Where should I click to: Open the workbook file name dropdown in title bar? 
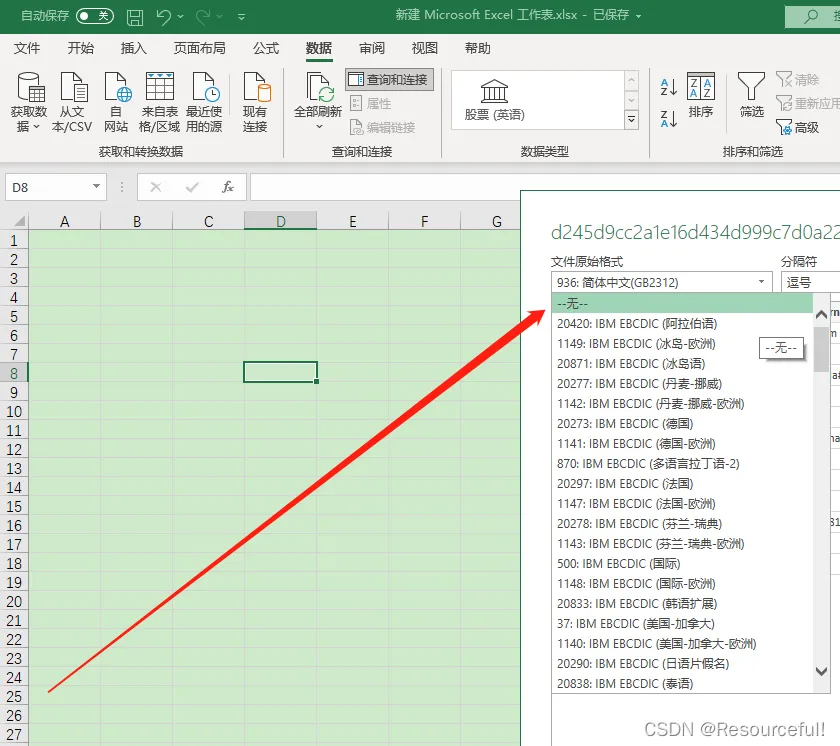pos(638,16)
